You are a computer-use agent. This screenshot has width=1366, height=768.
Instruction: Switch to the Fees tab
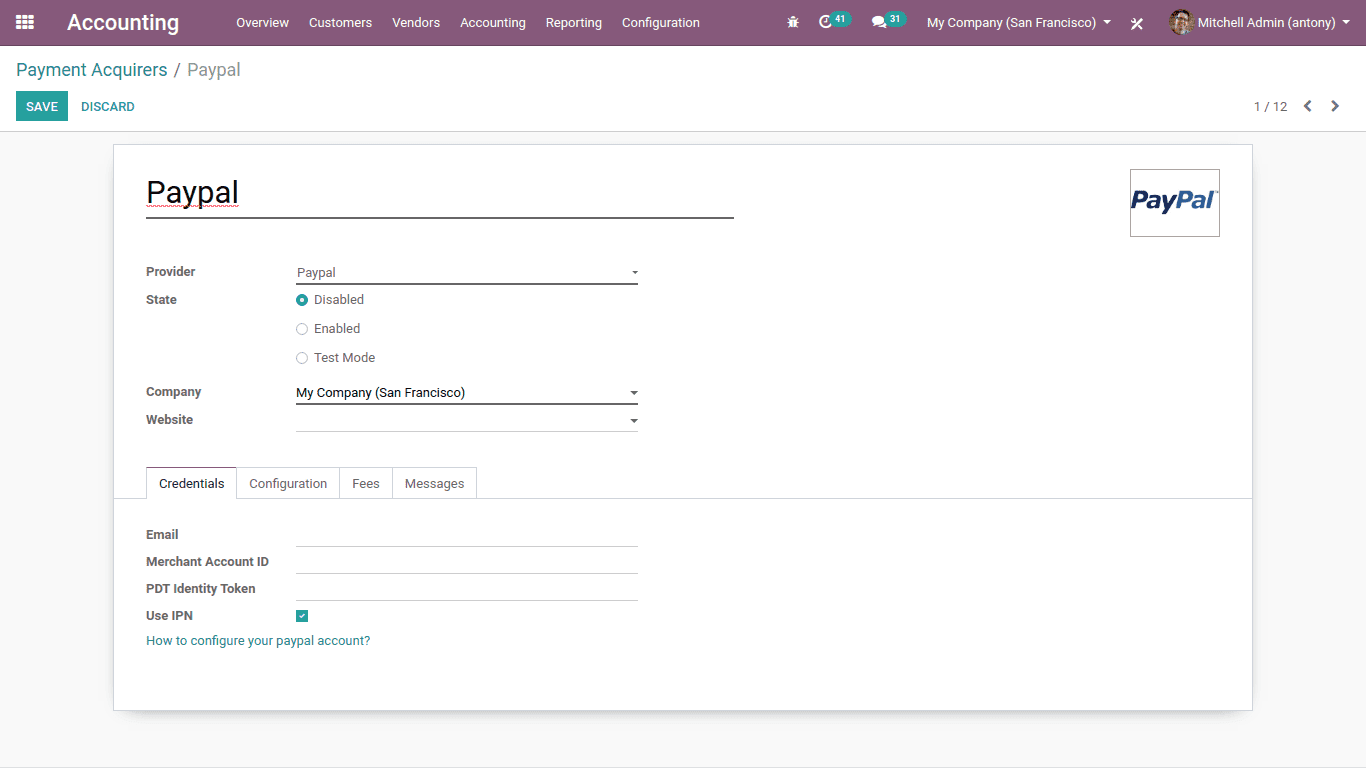[x=366, y=483]
